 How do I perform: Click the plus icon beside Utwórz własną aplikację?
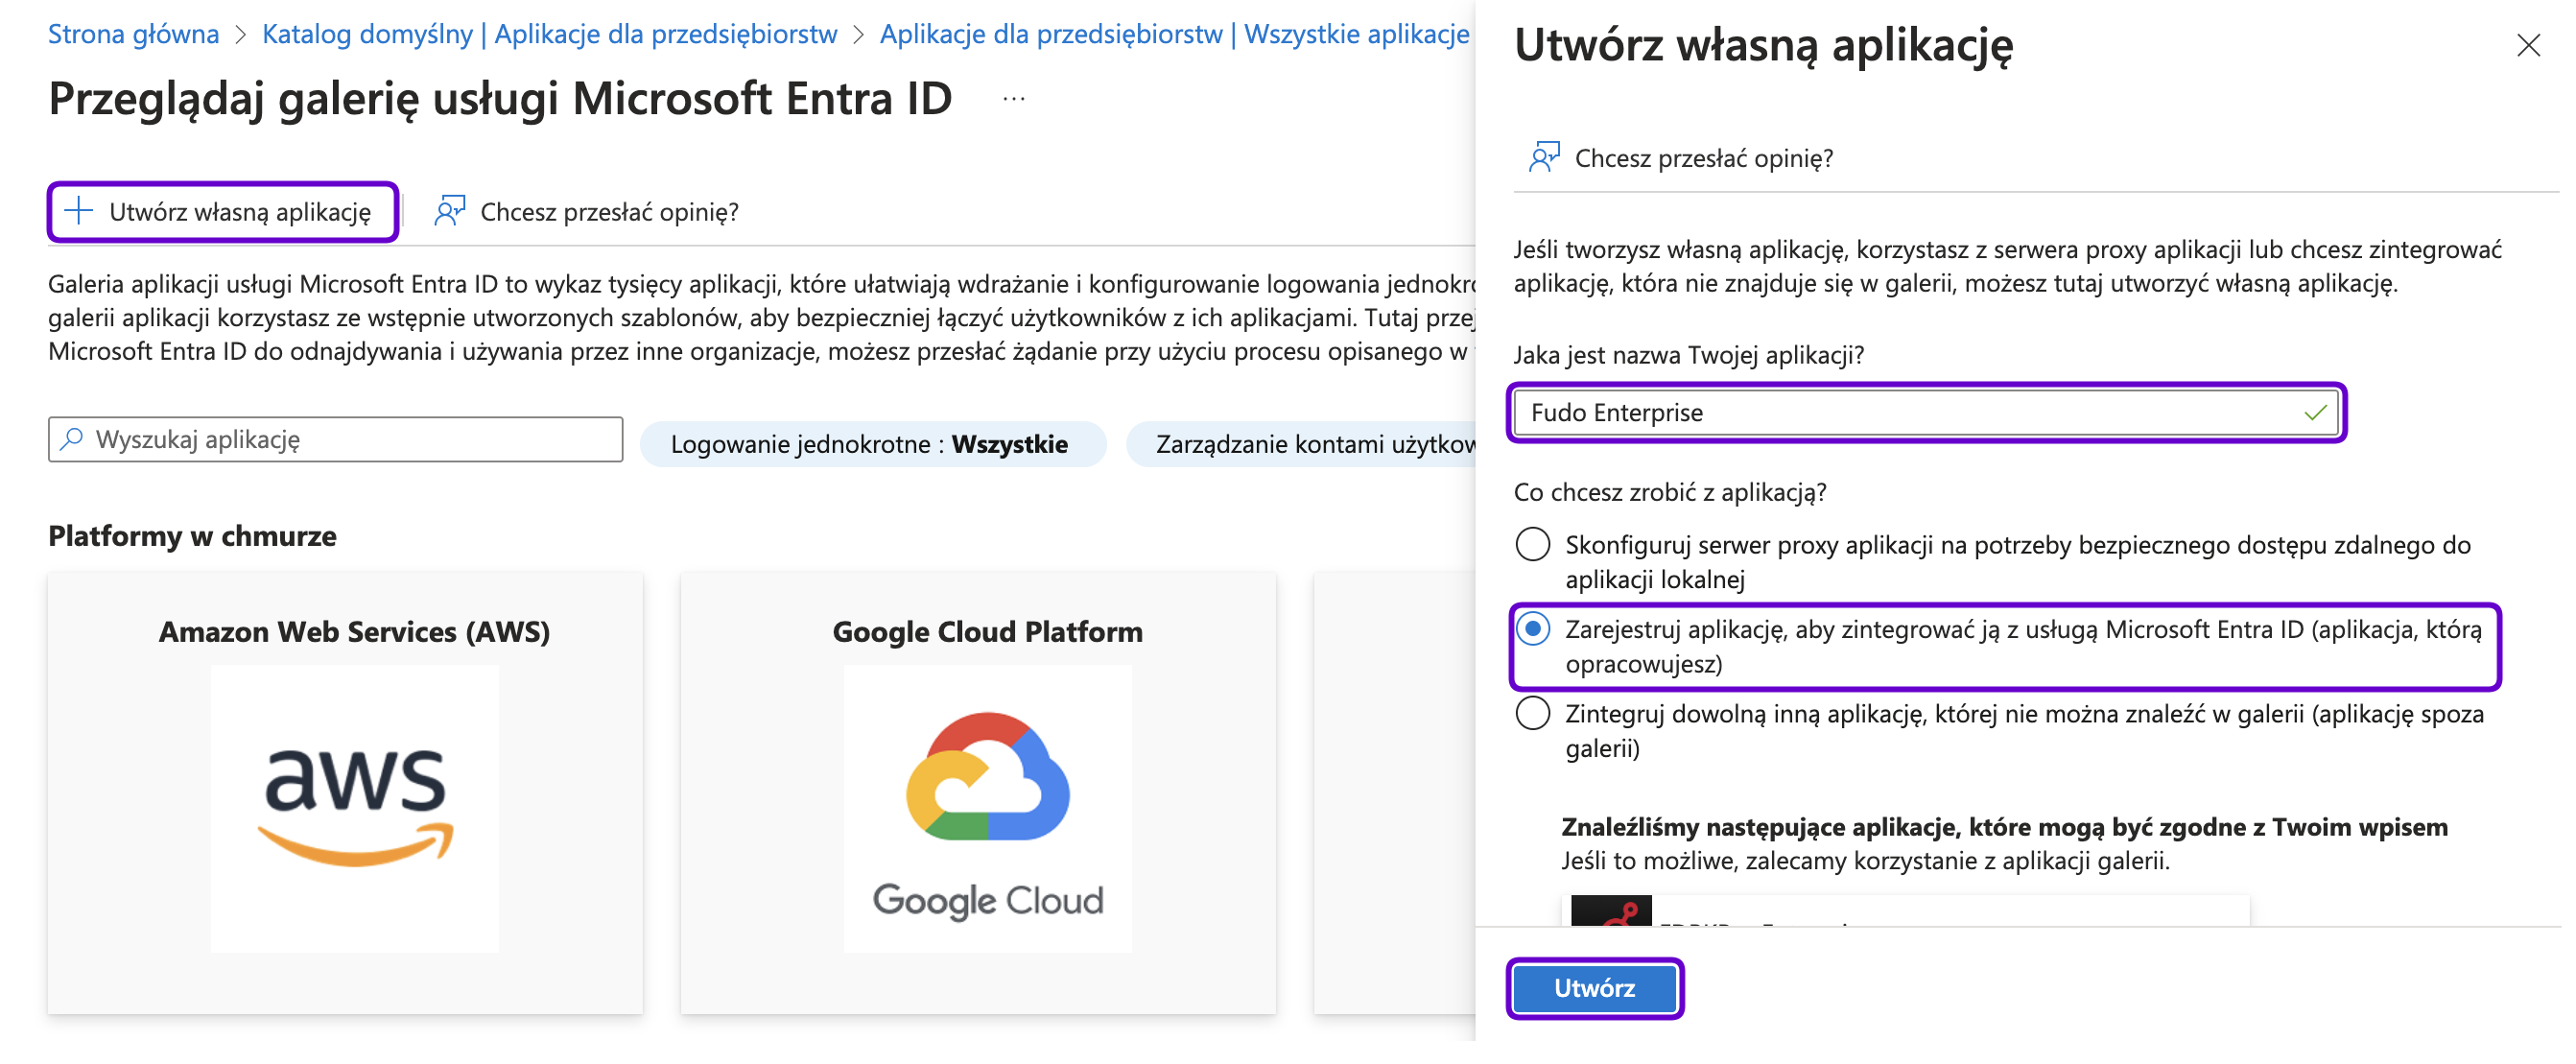point(78,212)
